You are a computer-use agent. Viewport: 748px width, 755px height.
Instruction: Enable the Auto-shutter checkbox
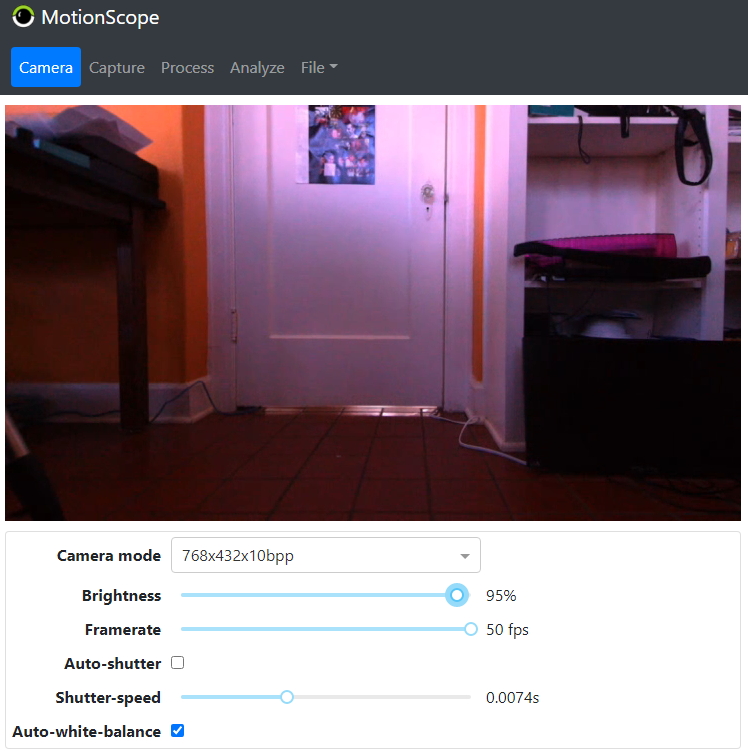[178, 662]
